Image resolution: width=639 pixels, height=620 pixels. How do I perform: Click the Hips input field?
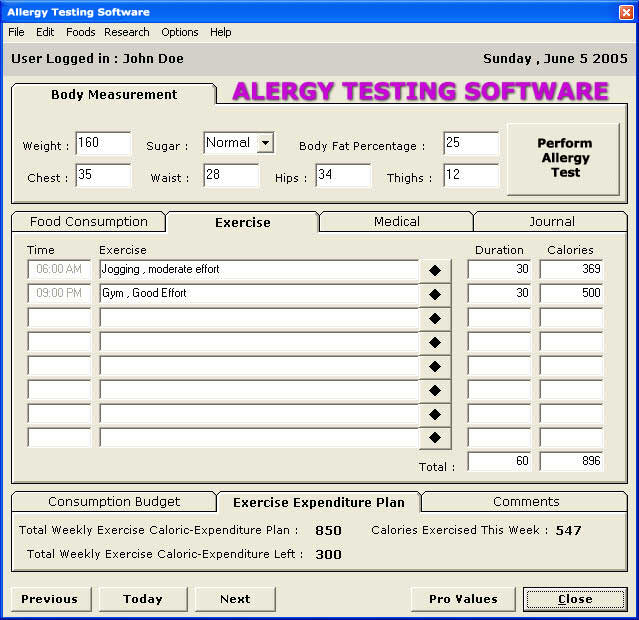click(343, 175)
